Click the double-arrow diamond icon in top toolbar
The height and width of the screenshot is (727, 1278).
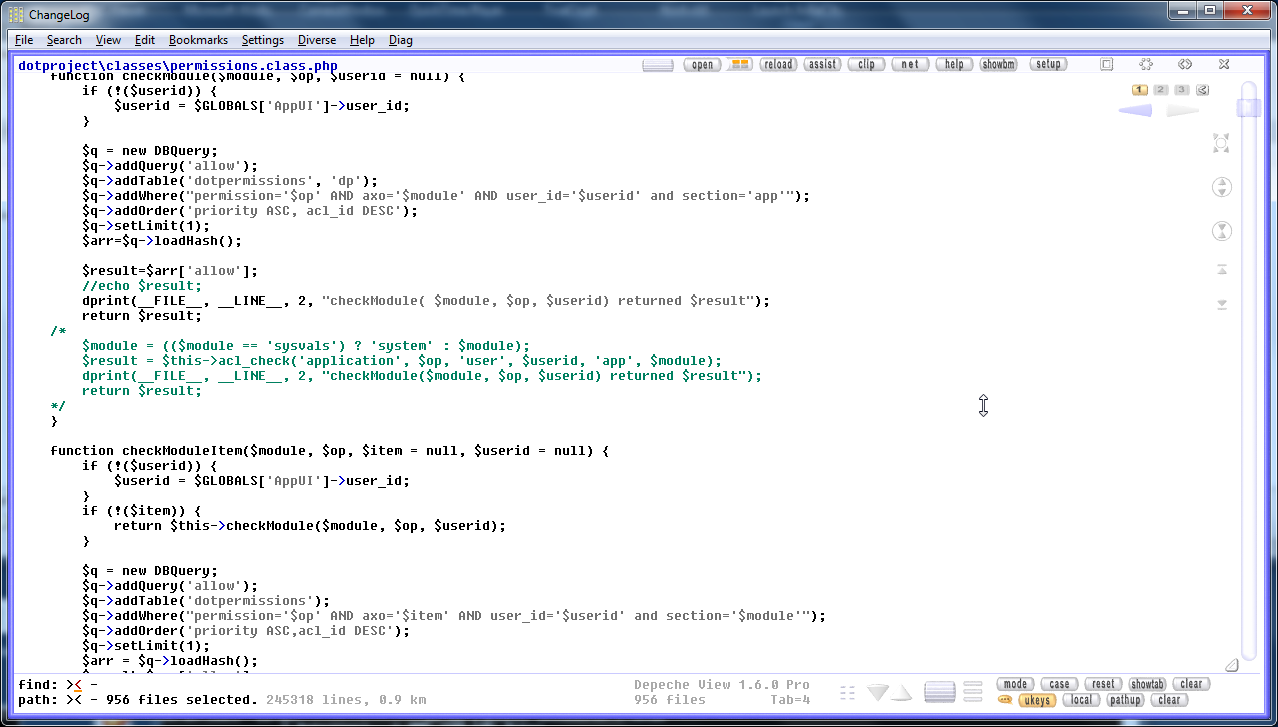point(1185,64)
